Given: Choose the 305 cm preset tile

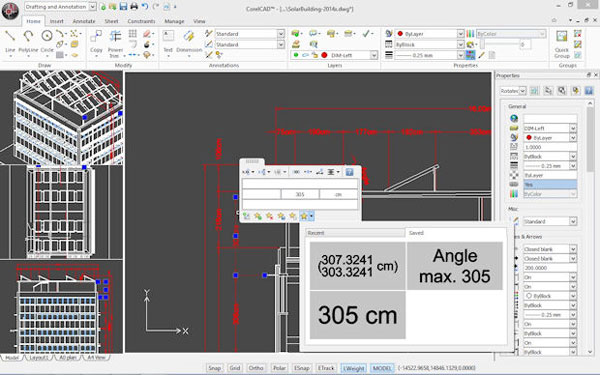Looking at the screenshot, I should (357, 315).
